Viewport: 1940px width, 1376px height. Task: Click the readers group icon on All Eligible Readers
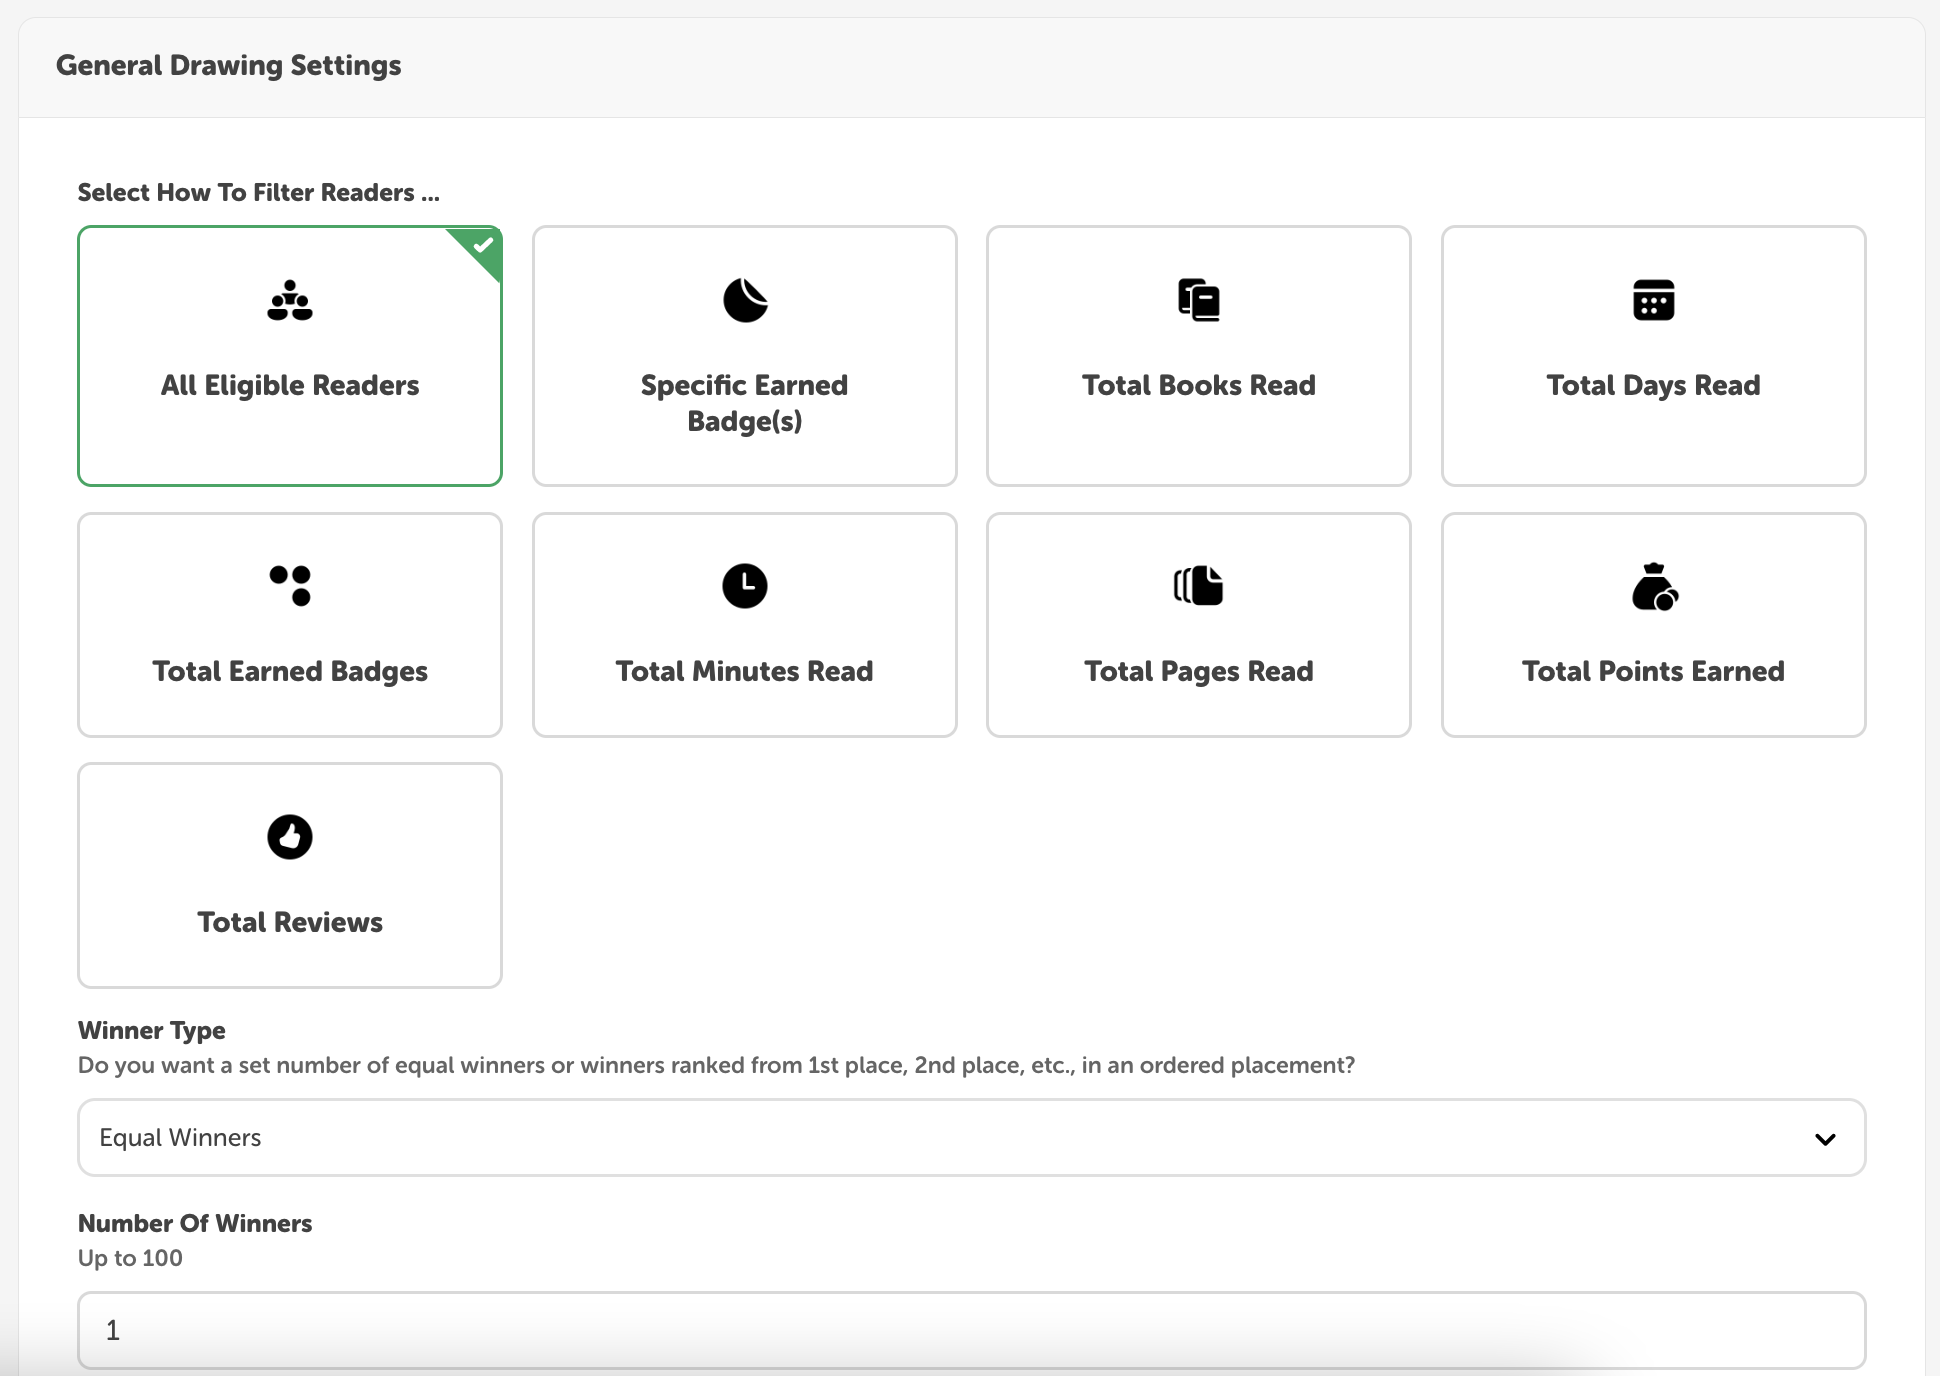point(289,299)
